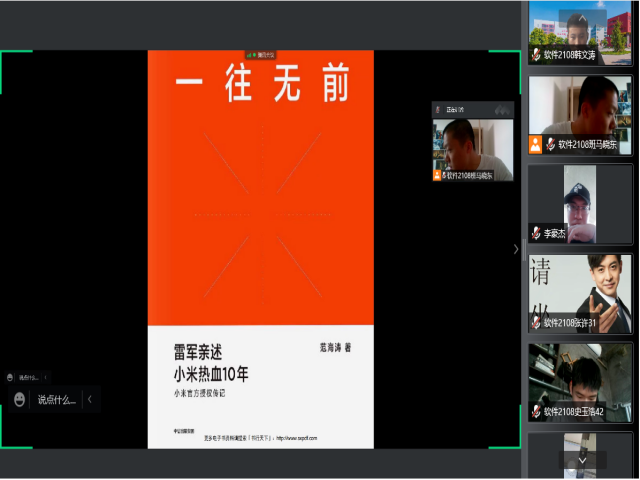Screen dimensions: 640x480
Task: Click orange host icon in floating video
Action: click(x=437, y=176)
